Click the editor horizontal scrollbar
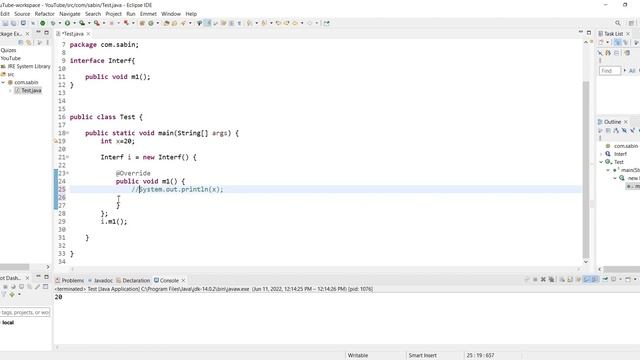Viewport: 640px width, 360px height. pos(325,269)
